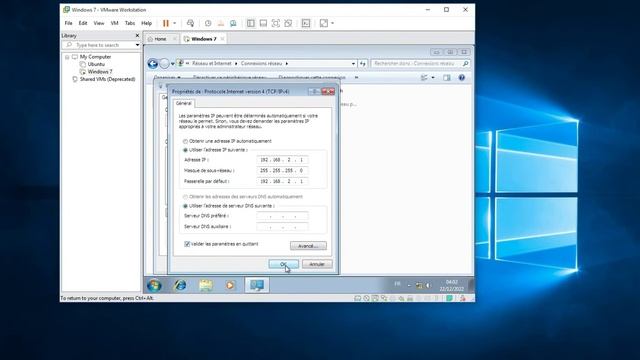The width and height of the screenshot is (640, 360).
Task: Click the Passerelle par défaut field
Action: click(282, 181)
